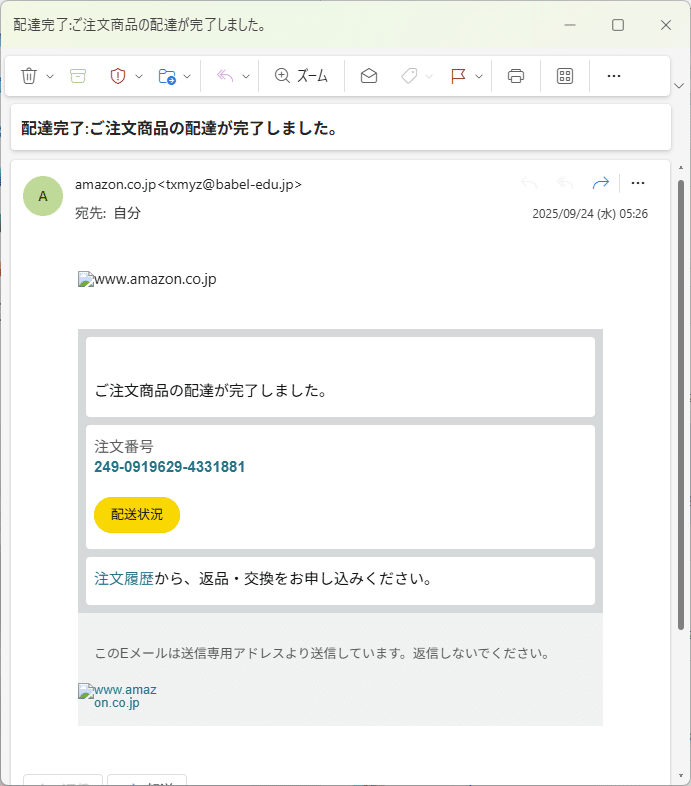Open the 注文履歴 link
The image size is (691, 786).
(x=124, y=579)
